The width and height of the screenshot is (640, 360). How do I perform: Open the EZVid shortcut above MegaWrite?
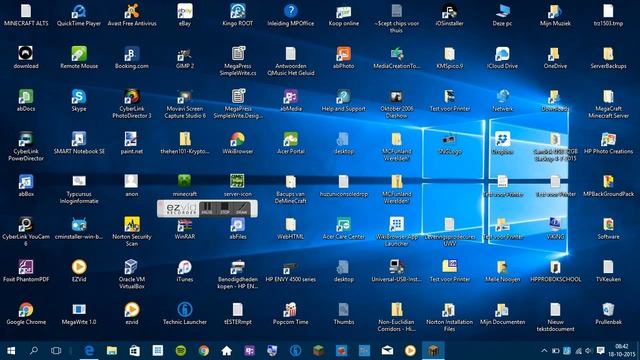[x=79, y=271]
